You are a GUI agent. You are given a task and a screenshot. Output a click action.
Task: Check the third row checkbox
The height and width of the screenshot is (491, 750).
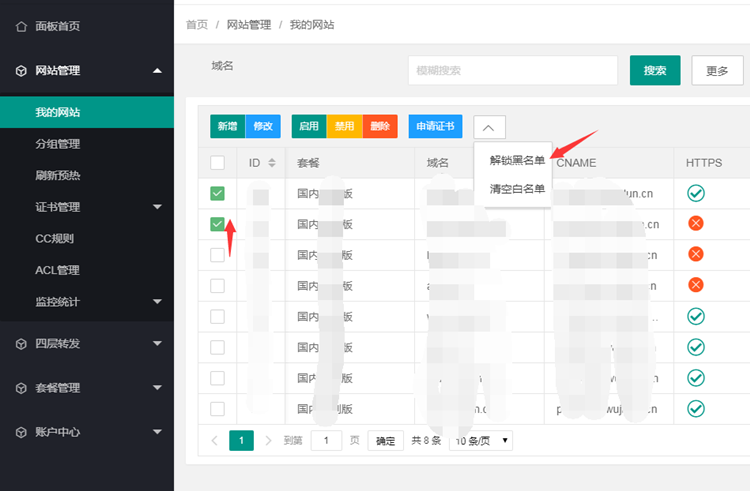click(x=217, y=255)
